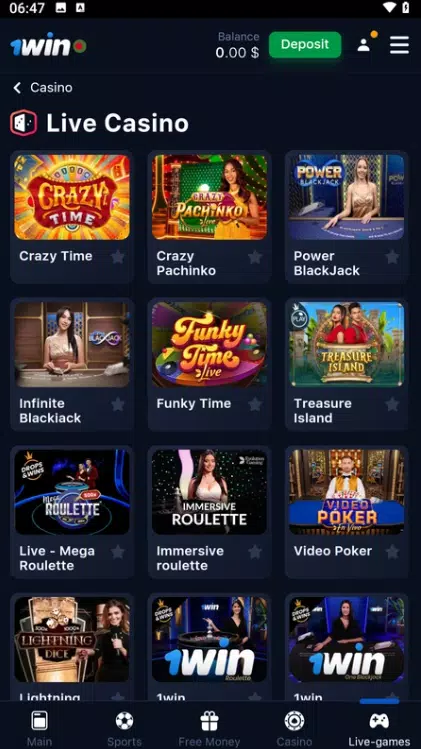Image resolution: width=421 pixels, height=749 pixels.
Task: Tap the Balance amount display
Action: tap(237, 53)
